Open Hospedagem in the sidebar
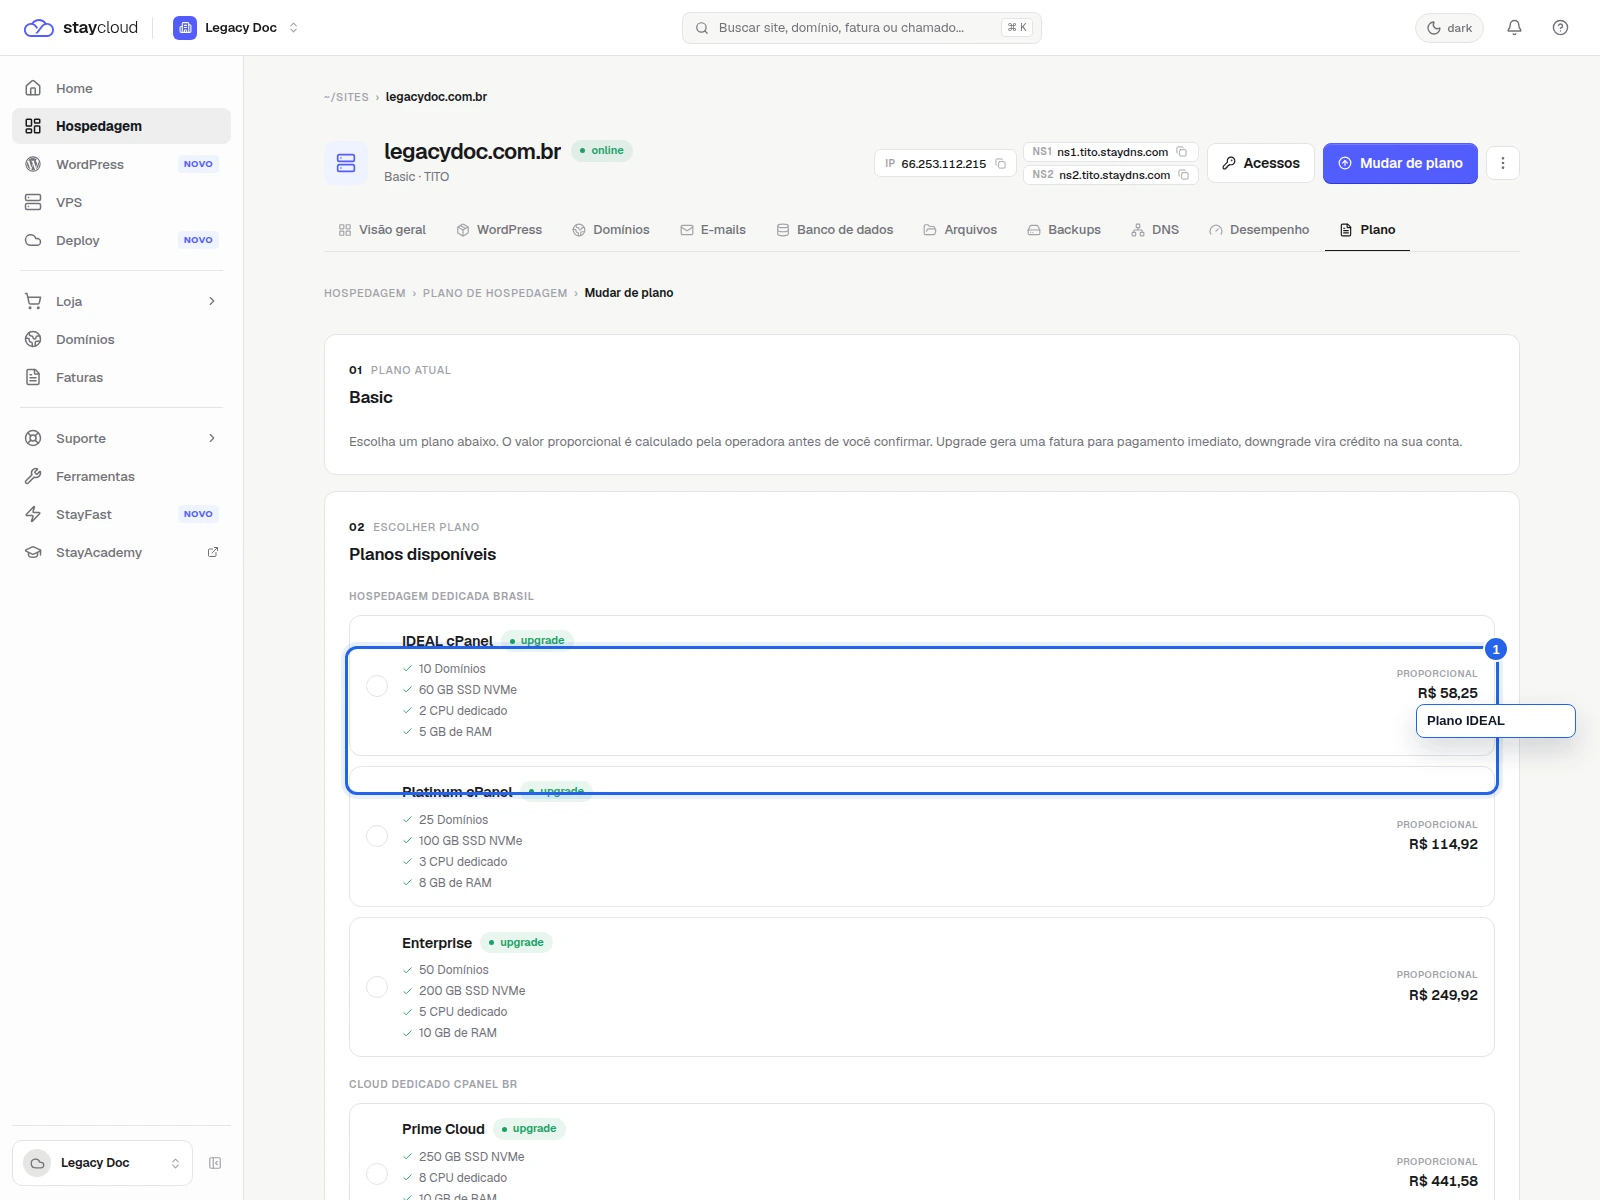The height and width of the screenshot is (1200, 1600). [121, 126]
